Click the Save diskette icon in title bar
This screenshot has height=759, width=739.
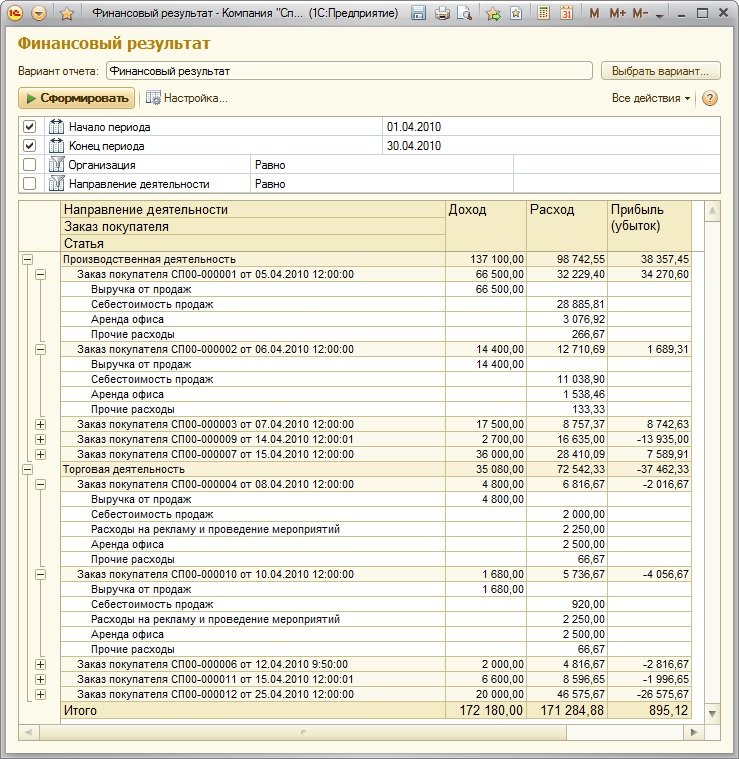click(419, 13)
